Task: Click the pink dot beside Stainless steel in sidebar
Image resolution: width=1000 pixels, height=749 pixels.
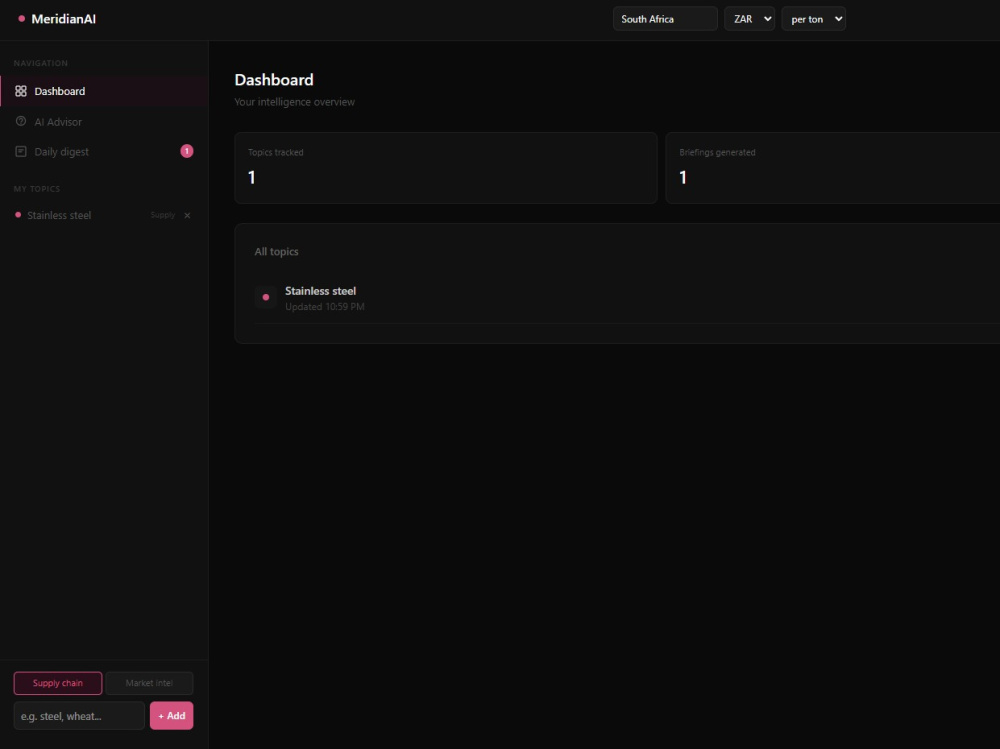Action: (18, 215)
